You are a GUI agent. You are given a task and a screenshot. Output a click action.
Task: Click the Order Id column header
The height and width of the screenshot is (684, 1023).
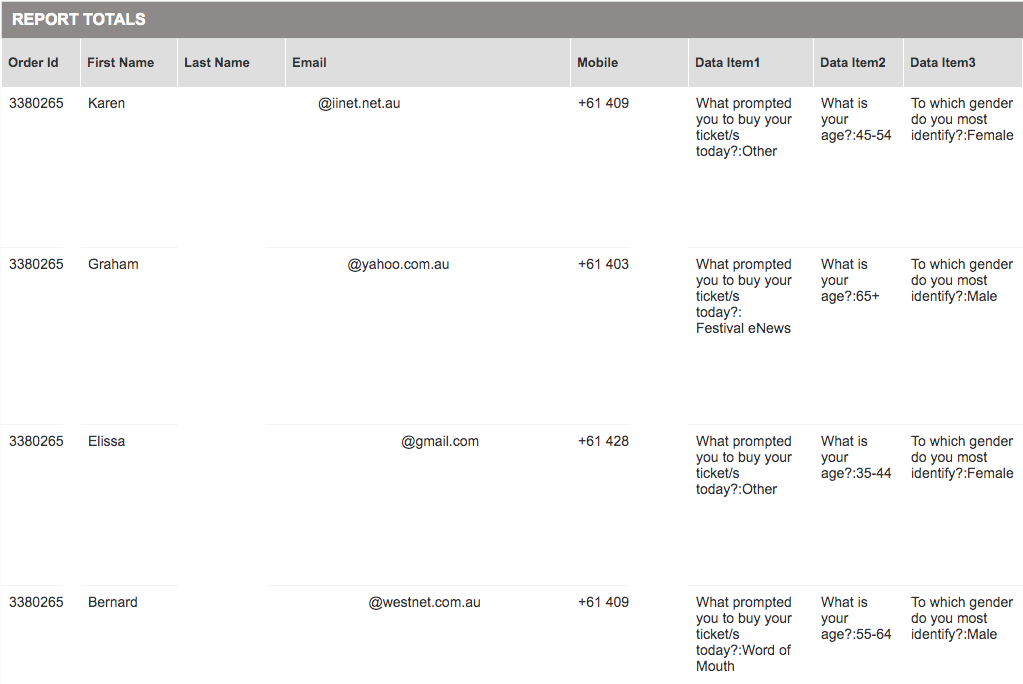pos(40,63)
